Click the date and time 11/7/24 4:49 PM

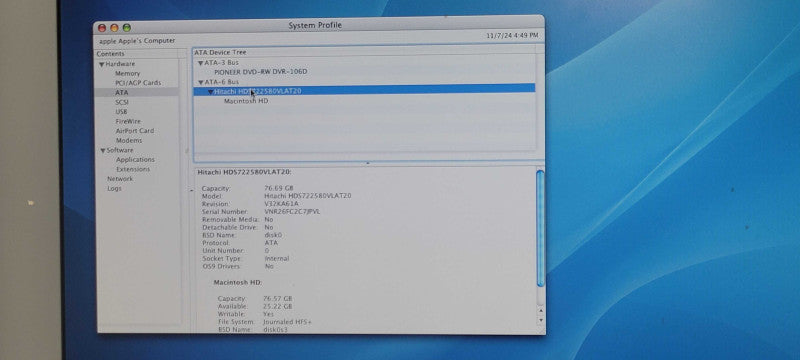click(512, 36)
